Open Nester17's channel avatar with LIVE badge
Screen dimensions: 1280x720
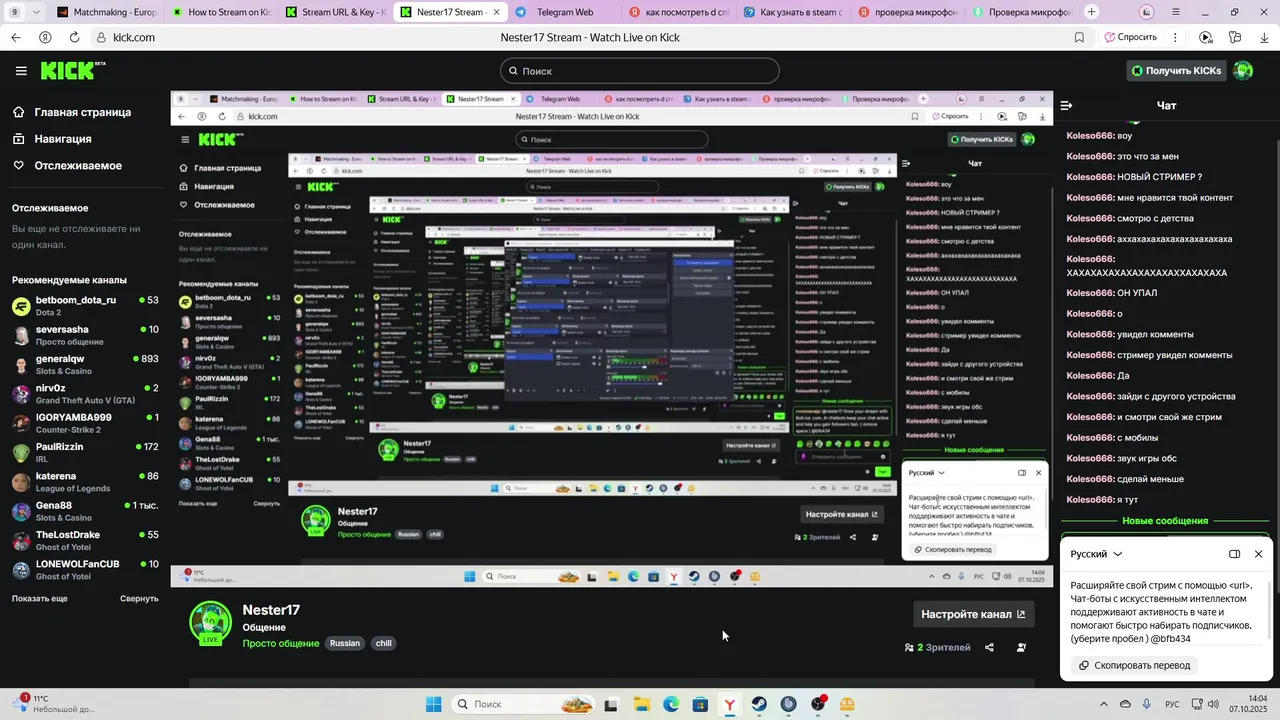coord(211,623)
